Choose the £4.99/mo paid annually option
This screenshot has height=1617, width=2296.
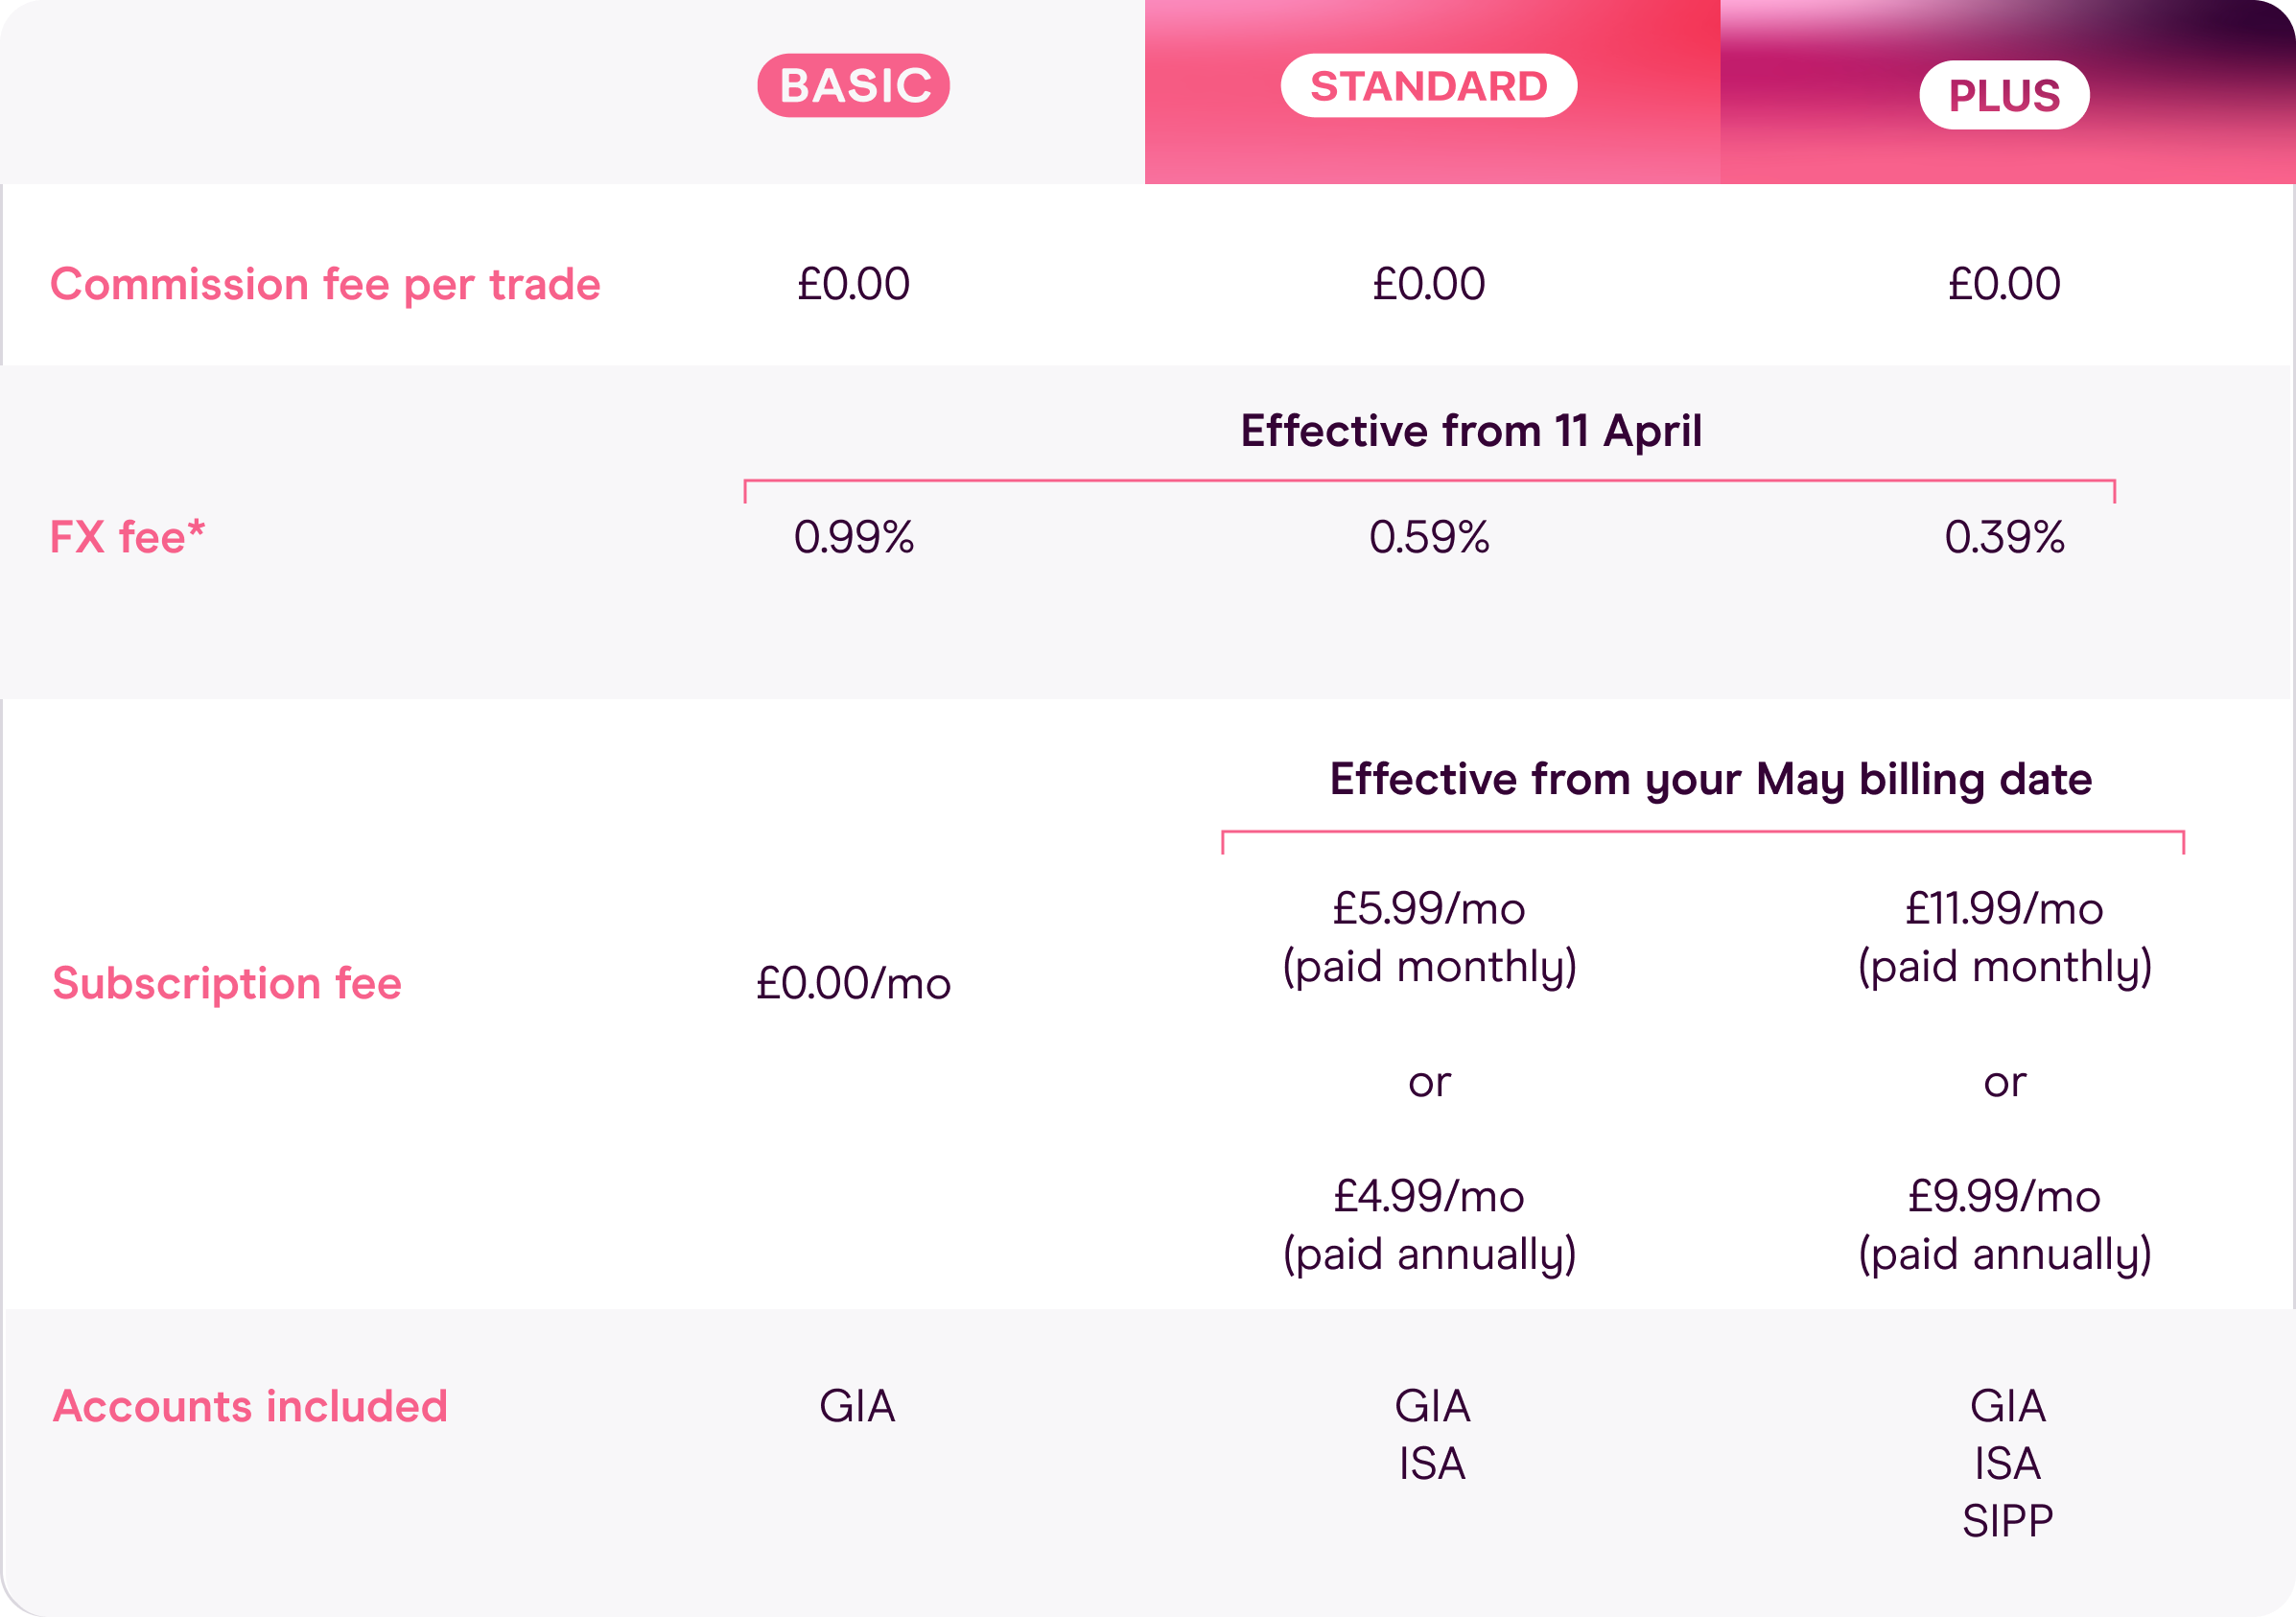click(1428, 1224)
